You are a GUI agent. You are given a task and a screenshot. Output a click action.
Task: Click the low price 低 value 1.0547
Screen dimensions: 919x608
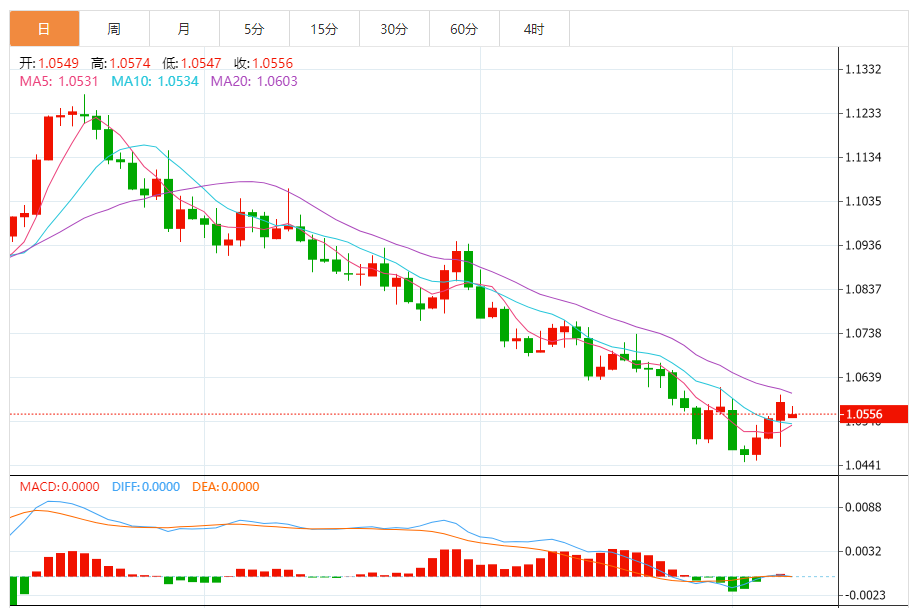click(x=201, y=63)
